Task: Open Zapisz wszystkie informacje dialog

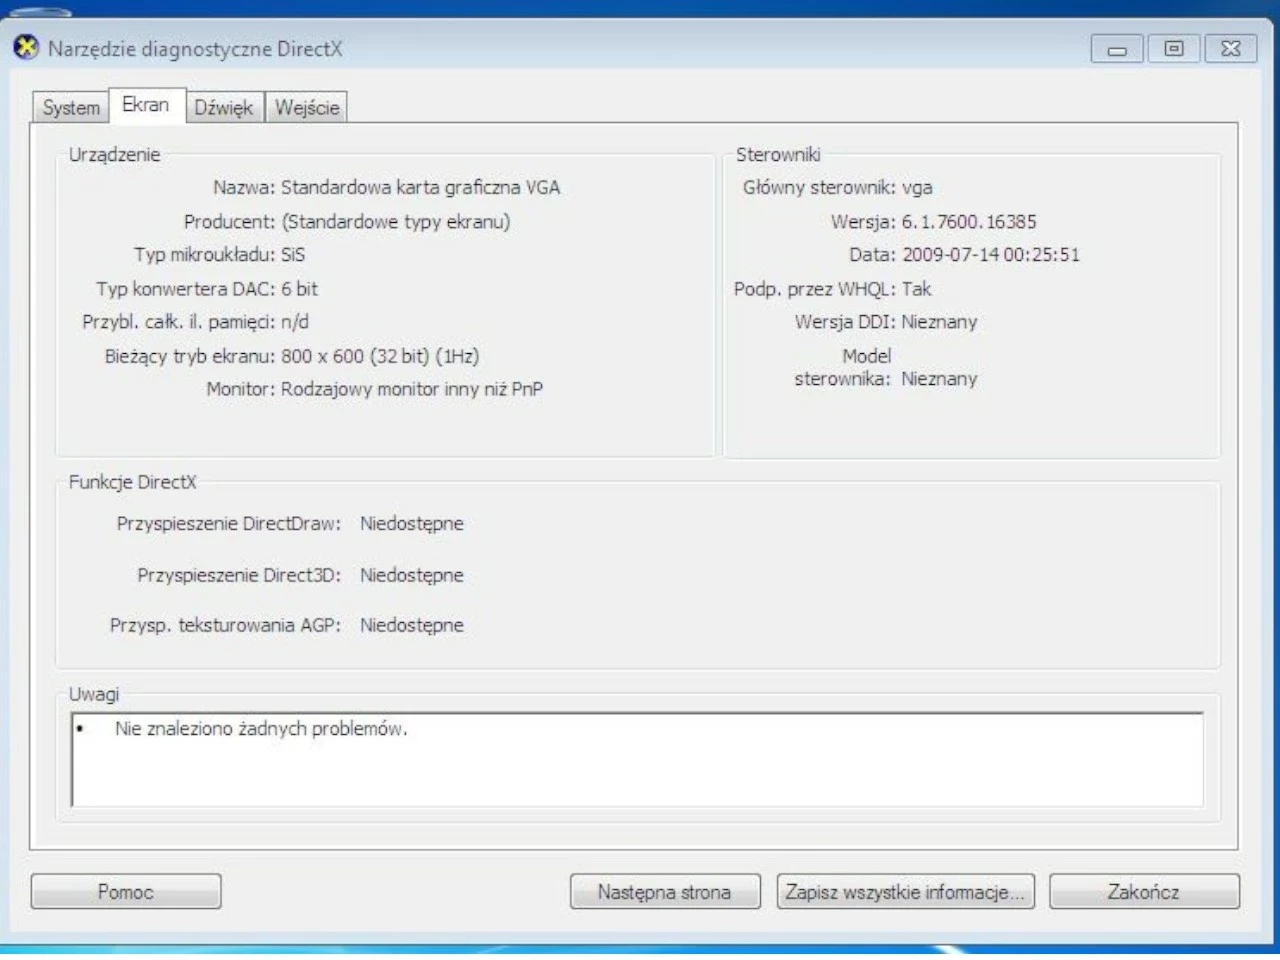Action: (x=906, y=891)
